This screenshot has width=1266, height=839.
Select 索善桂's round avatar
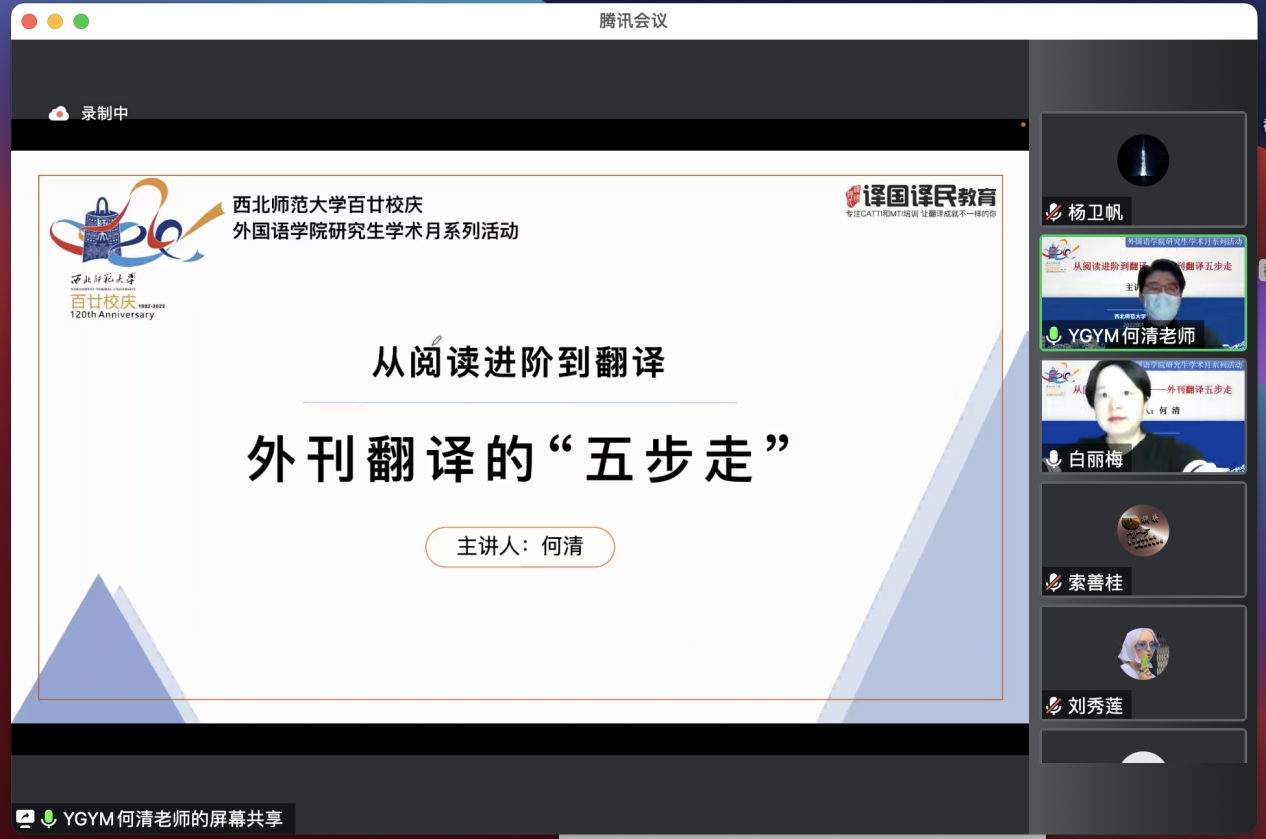point(1143,530)
